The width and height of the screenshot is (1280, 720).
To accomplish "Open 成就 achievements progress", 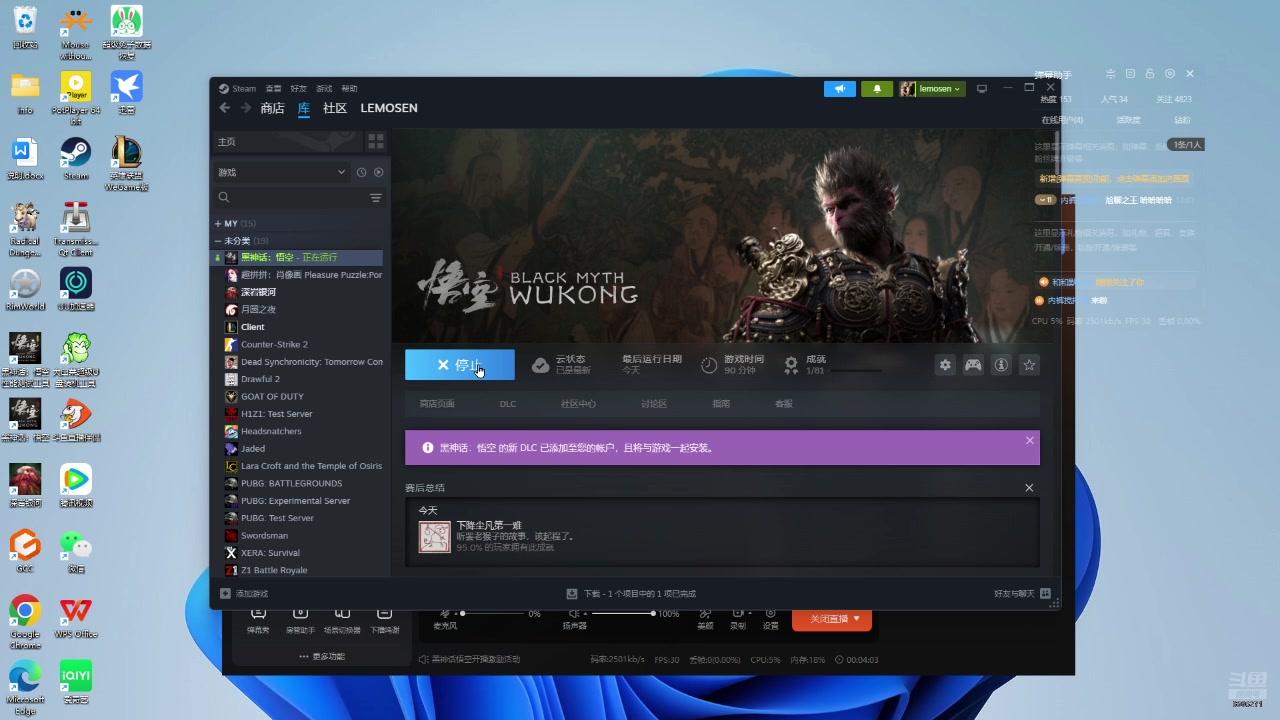I will (832, 365).
